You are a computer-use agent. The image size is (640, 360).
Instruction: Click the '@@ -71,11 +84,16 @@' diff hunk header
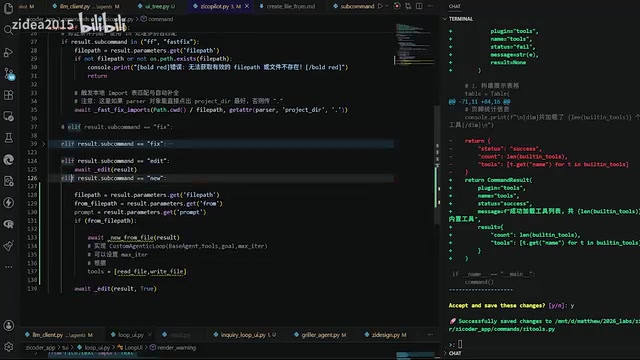pos(480,102)
